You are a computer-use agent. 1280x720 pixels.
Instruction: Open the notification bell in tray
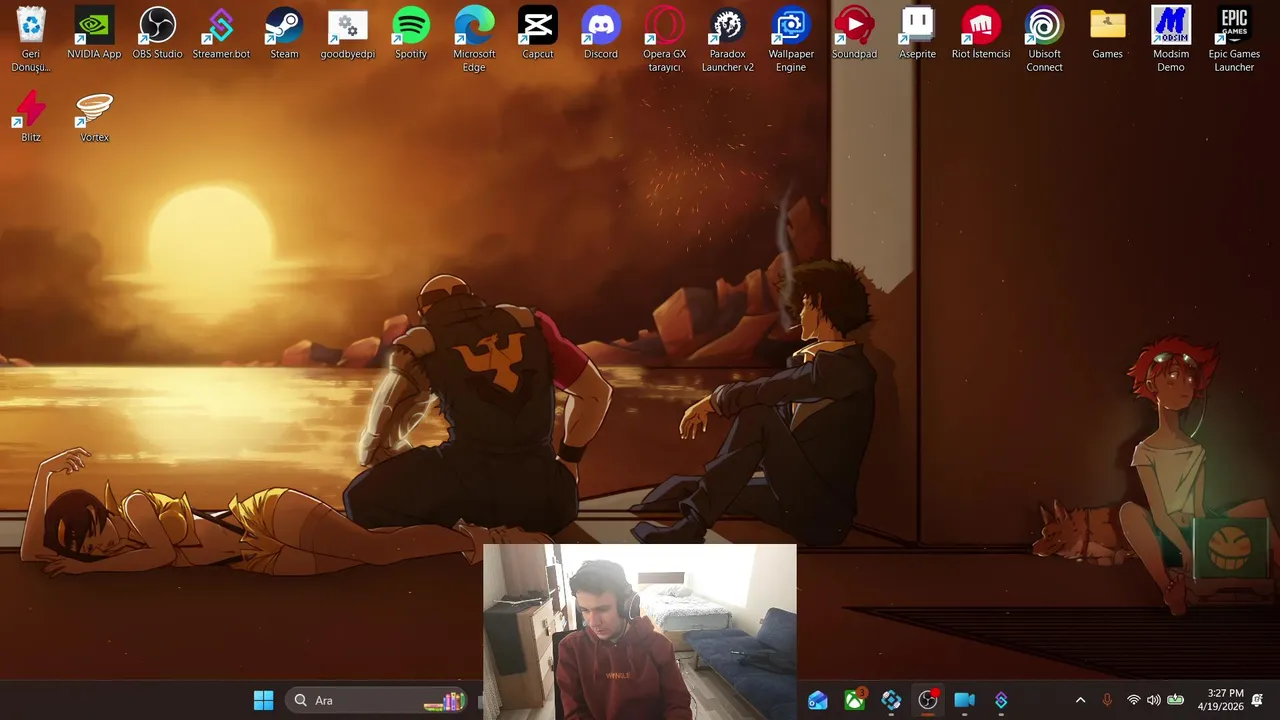(1258, 700)
